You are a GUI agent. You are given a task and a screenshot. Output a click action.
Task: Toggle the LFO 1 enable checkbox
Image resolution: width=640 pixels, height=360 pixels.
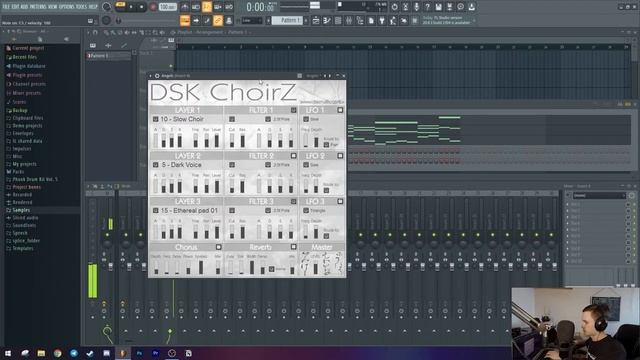[x=340, y=110]
